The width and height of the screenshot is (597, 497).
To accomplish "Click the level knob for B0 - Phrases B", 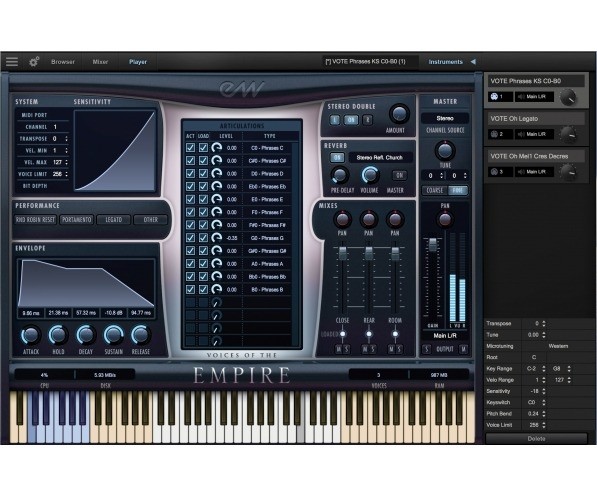I will tap(217, 289).
